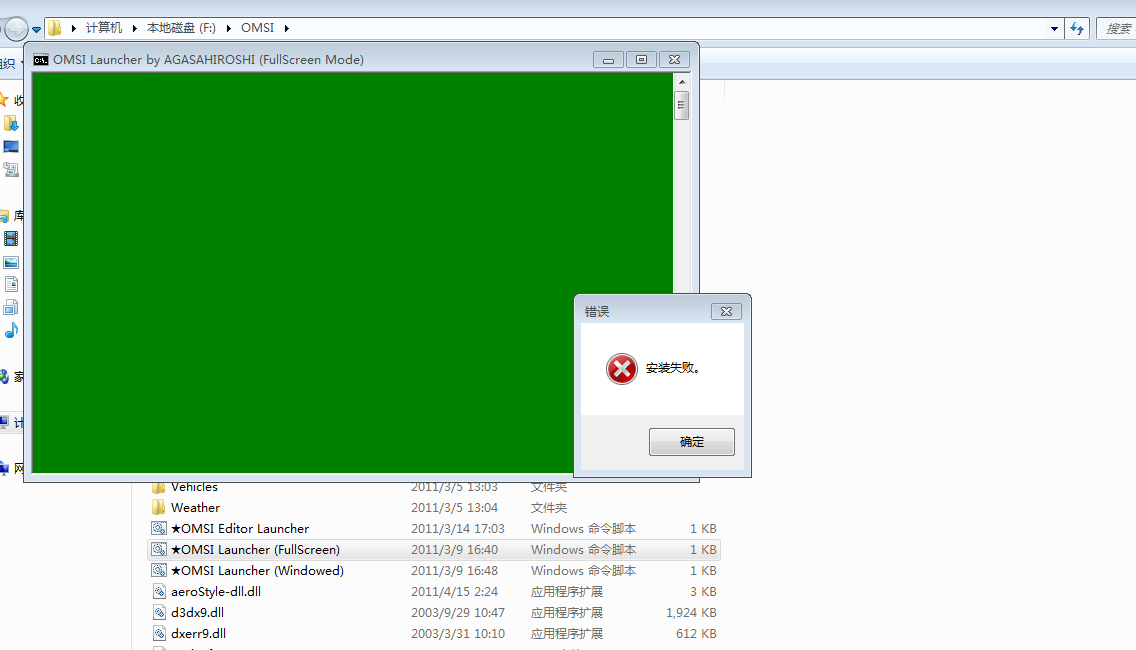The width and height of the screenshot is (1136, 650).
Task: Click the Recent Places icon in navigation pane
Action: [10, 170]
